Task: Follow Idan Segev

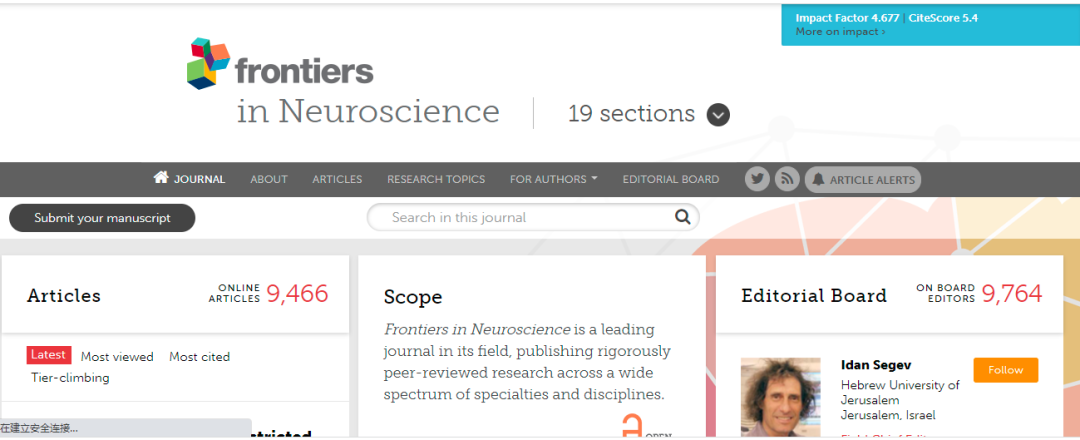Action: 1005,370
